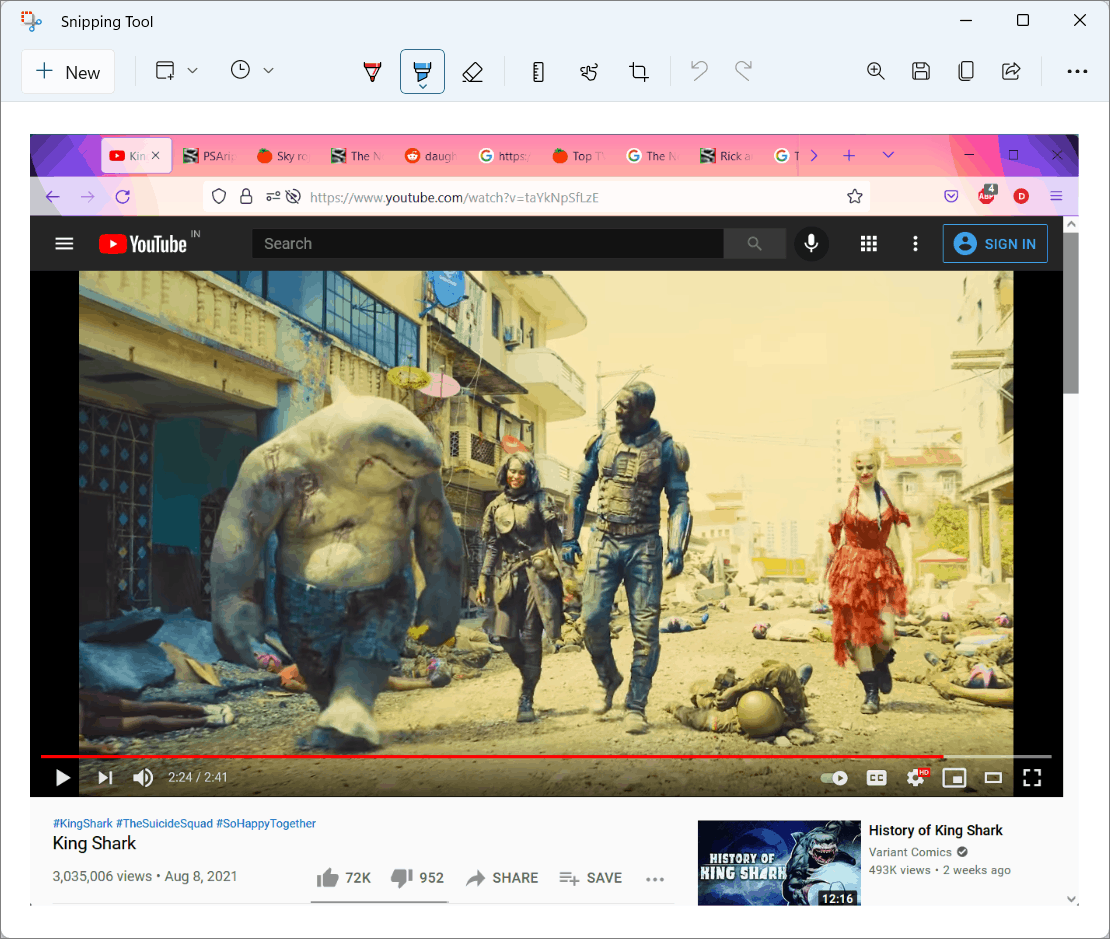Dislike the video with 952
The width and height of the screenshot is (1110, 939).
coord(417,878)
